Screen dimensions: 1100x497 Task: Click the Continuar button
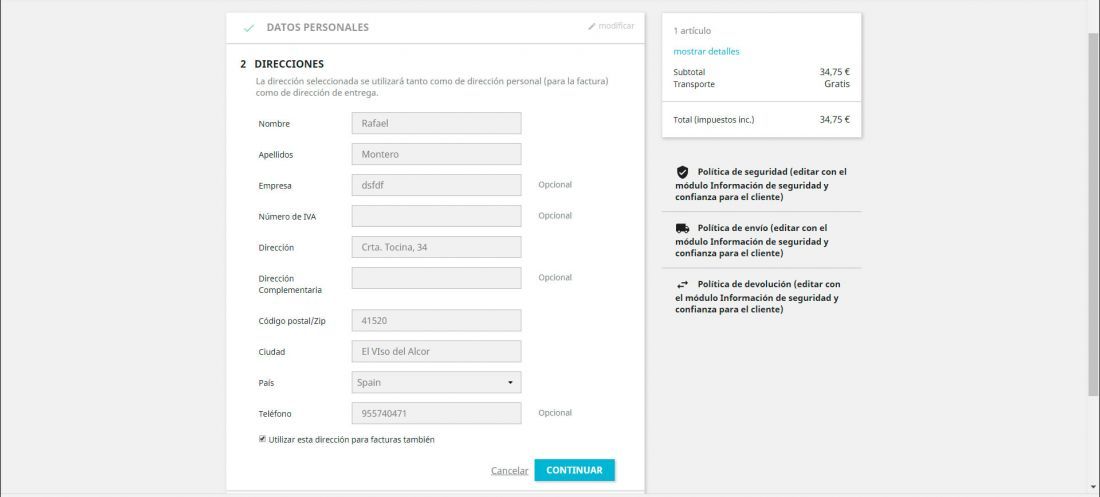click(x=575, y=470)
